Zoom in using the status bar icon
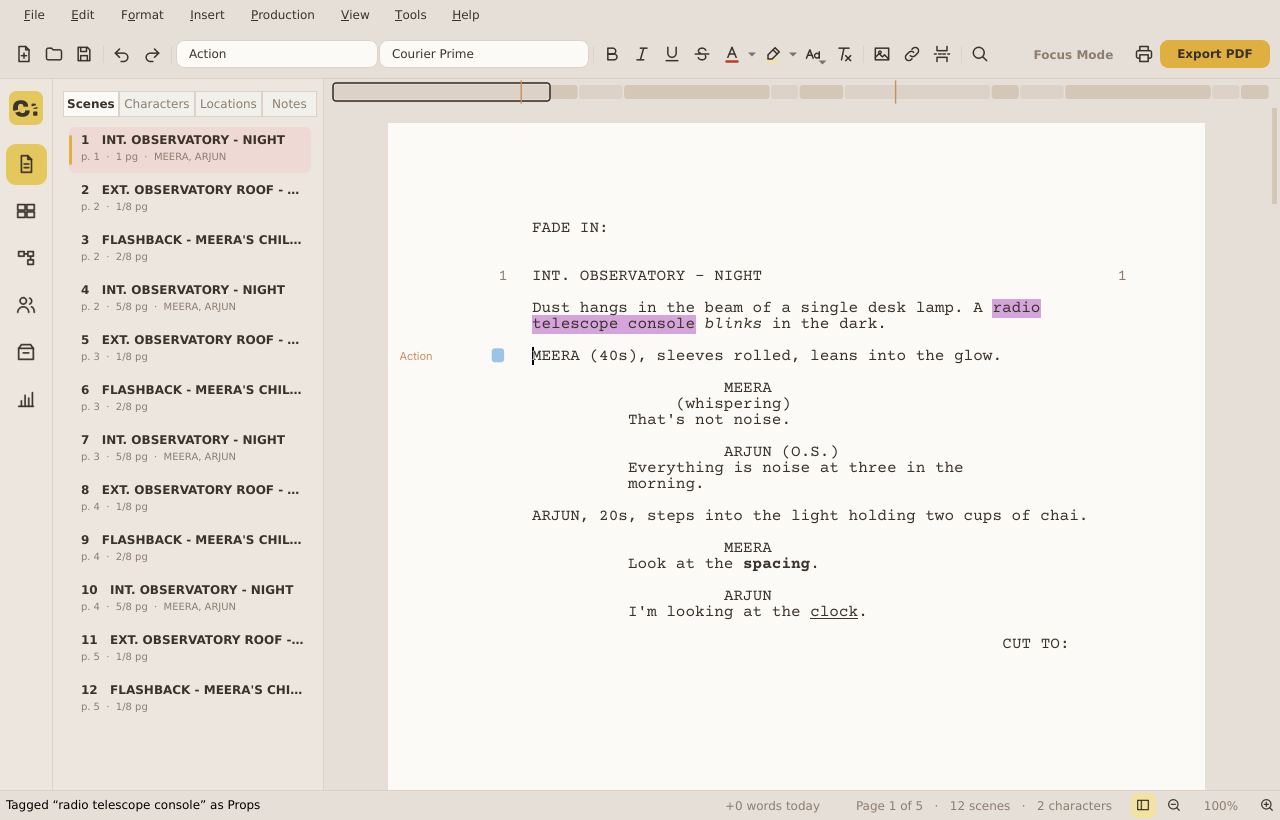The height and width of the screenshot is (820, 1280). tap(1266, 805)
